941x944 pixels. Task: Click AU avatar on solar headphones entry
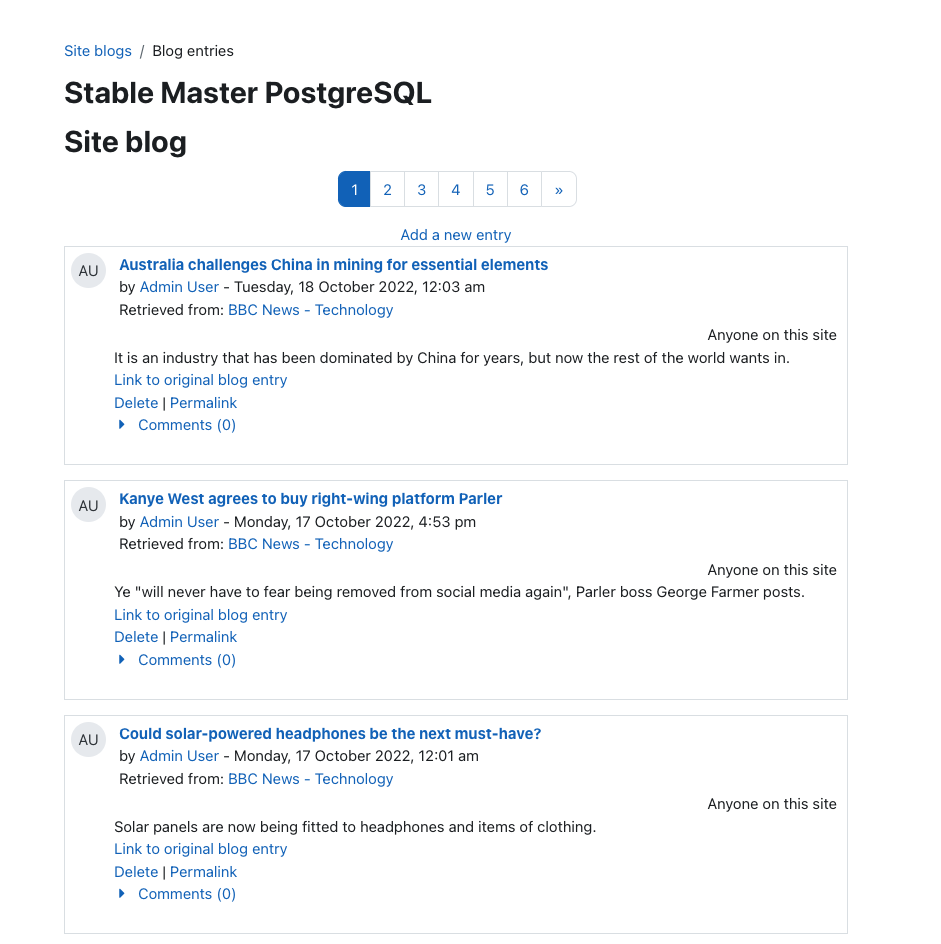89,740
